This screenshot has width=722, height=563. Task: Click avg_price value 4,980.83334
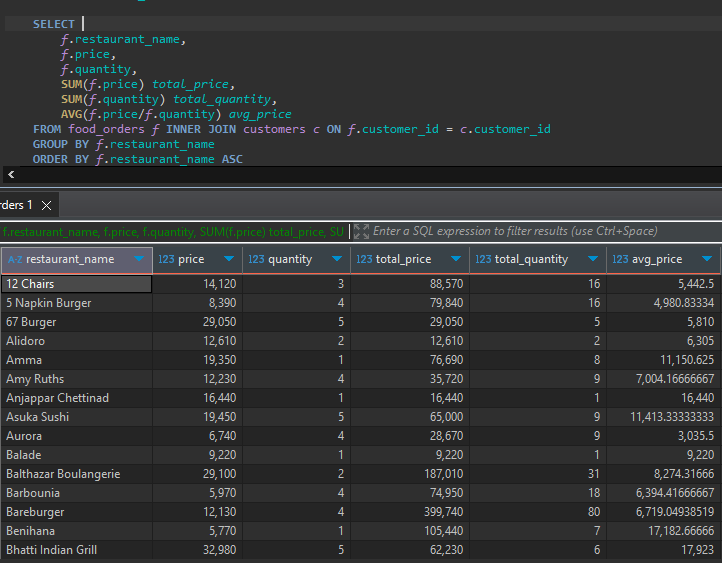[684, 303]
